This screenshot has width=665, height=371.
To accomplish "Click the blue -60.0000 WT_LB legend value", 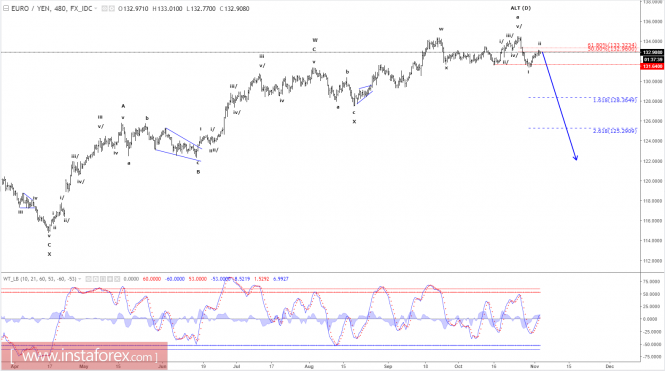I will pos(174,279).
